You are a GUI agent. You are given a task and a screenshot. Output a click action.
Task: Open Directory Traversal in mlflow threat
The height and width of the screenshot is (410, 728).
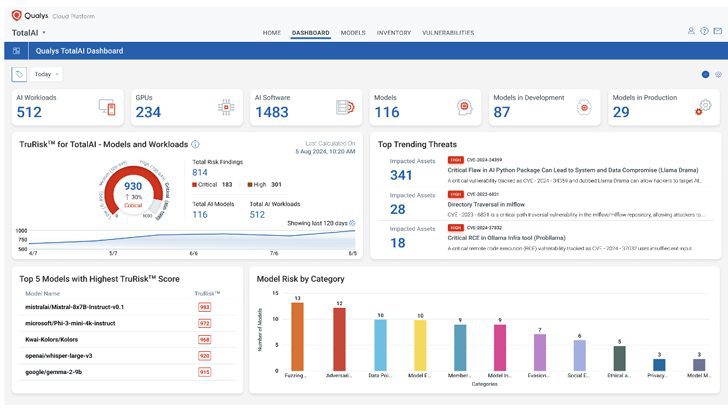(x=486, y=204)
